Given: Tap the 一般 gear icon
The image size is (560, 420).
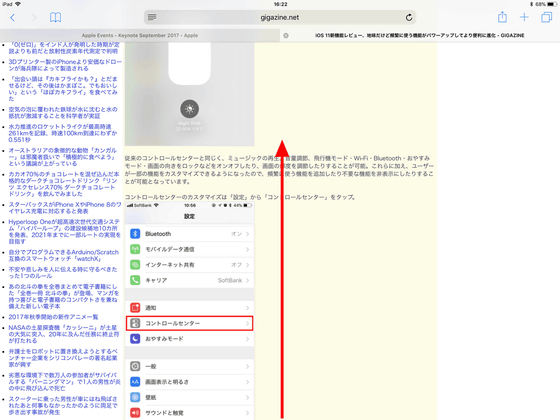Looking at the screenshot, I should pyautogui.click(x=135, y=366).
